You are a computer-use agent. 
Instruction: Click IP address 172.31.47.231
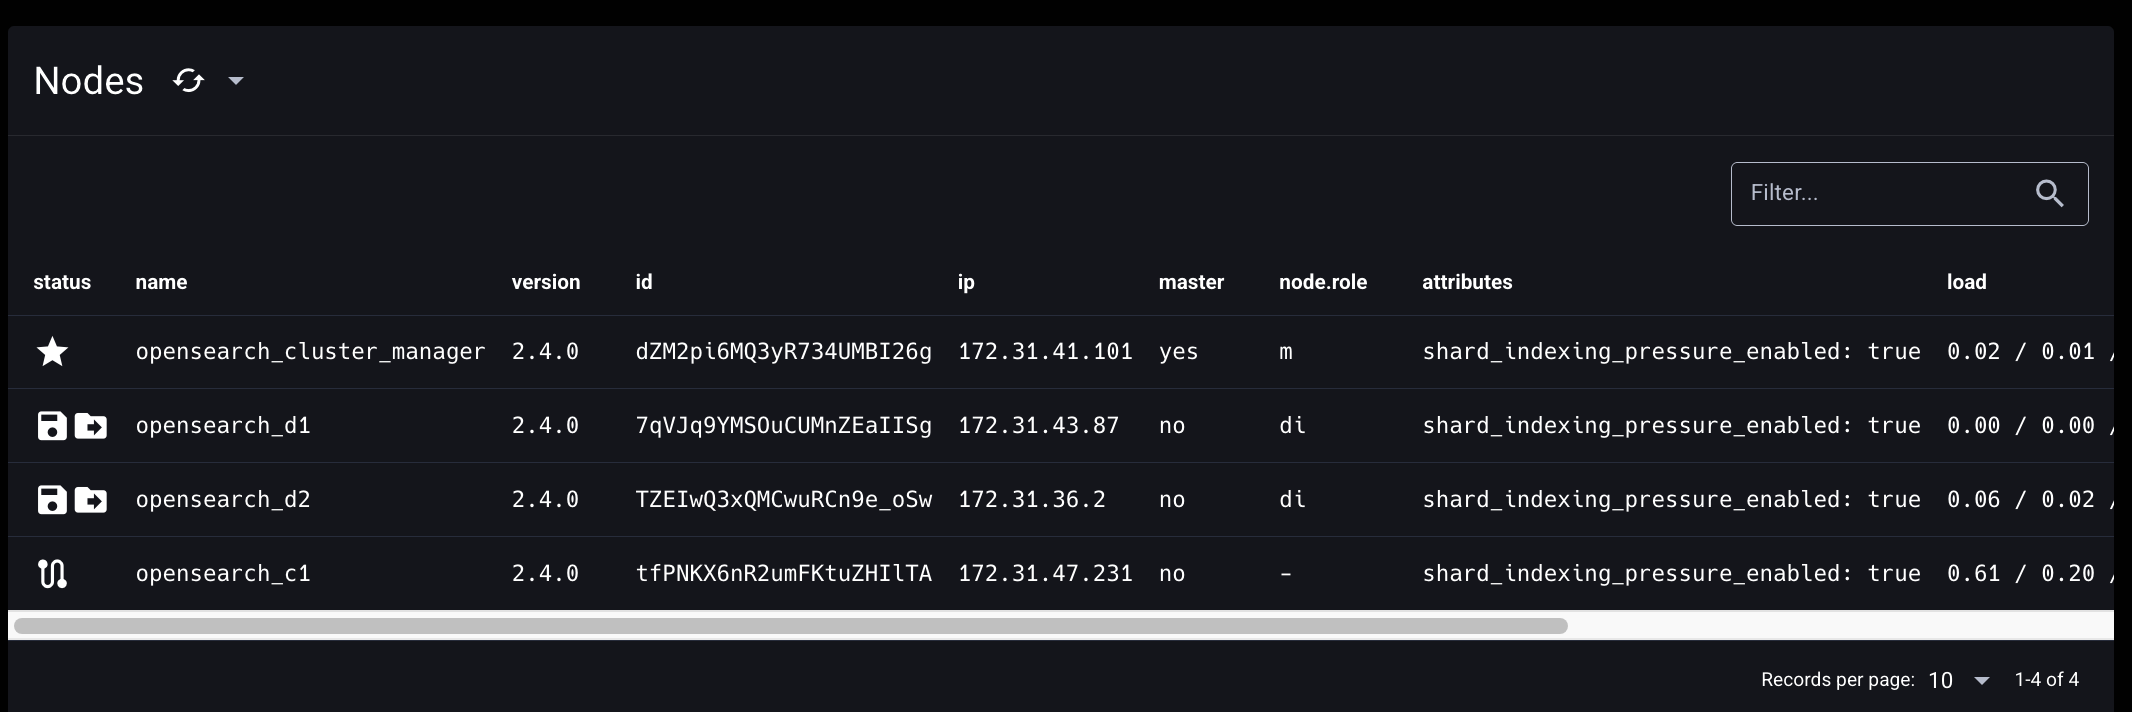(1045, 574)
